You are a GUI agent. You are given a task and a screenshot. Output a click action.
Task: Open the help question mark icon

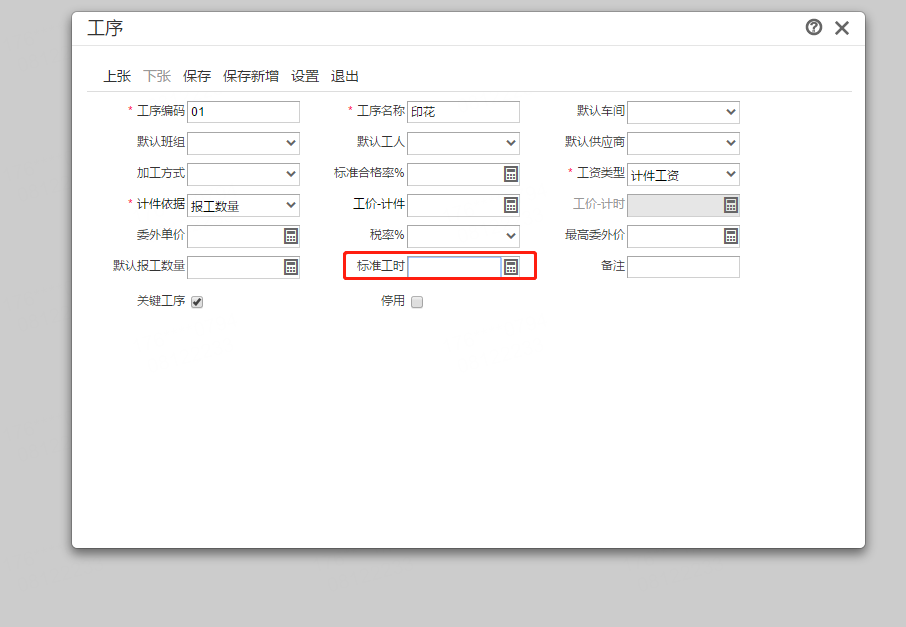[814, 27]
